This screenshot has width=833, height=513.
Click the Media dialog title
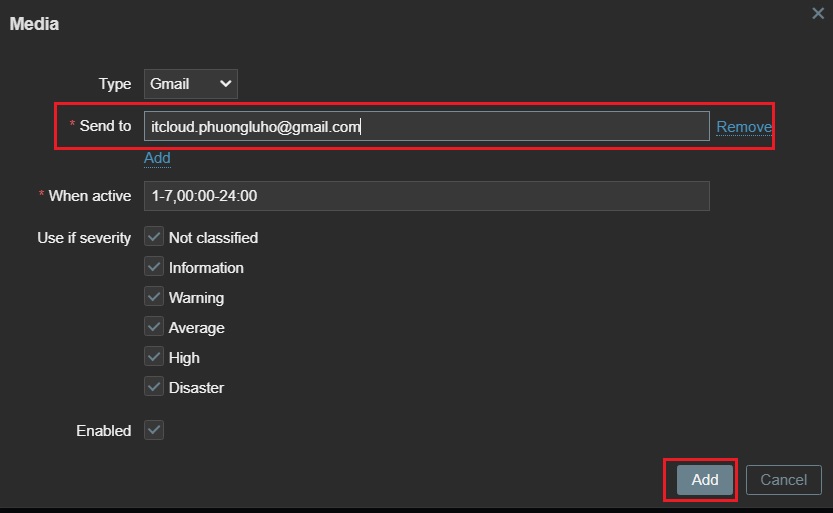click(x=34, y=24)
